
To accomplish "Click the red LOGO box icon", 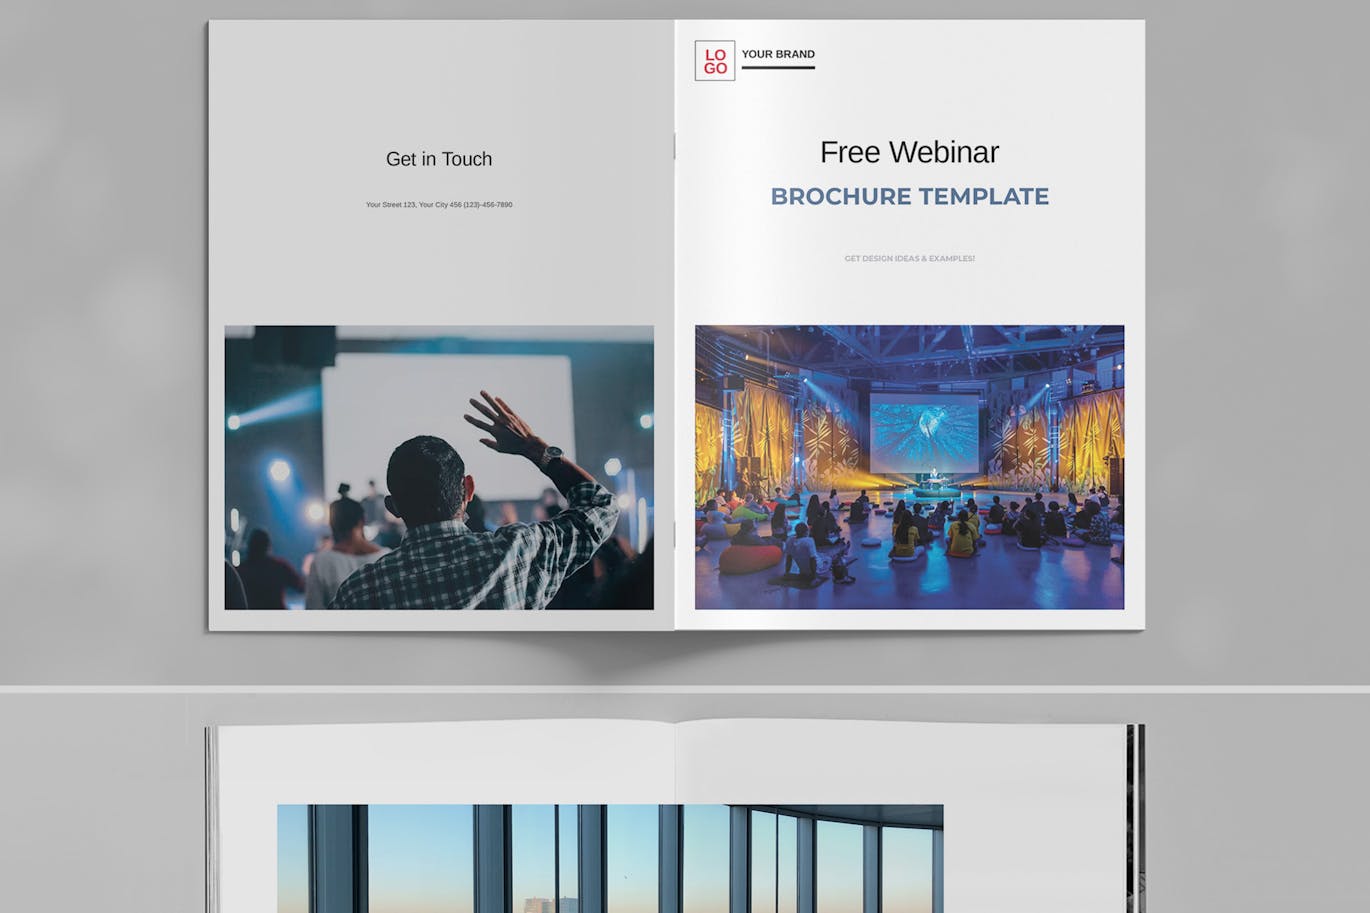I will click(x=714, y=61).
